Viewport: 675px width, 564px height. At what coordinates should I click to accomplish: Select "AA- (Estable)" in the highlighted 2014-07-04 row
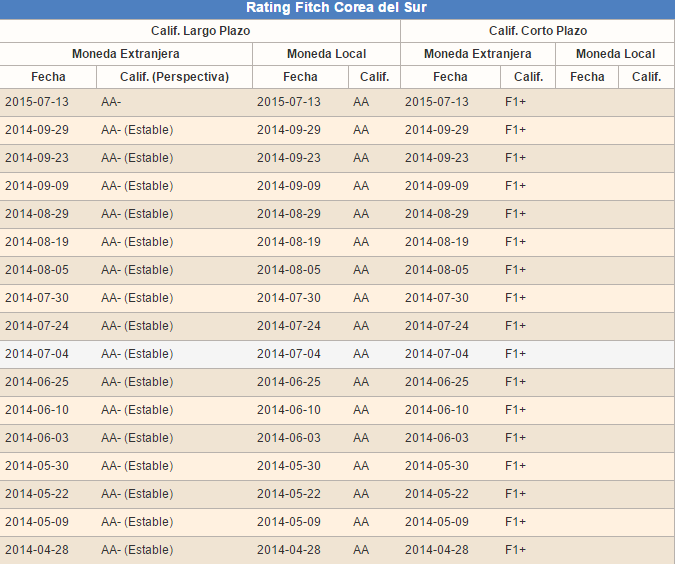137,354
